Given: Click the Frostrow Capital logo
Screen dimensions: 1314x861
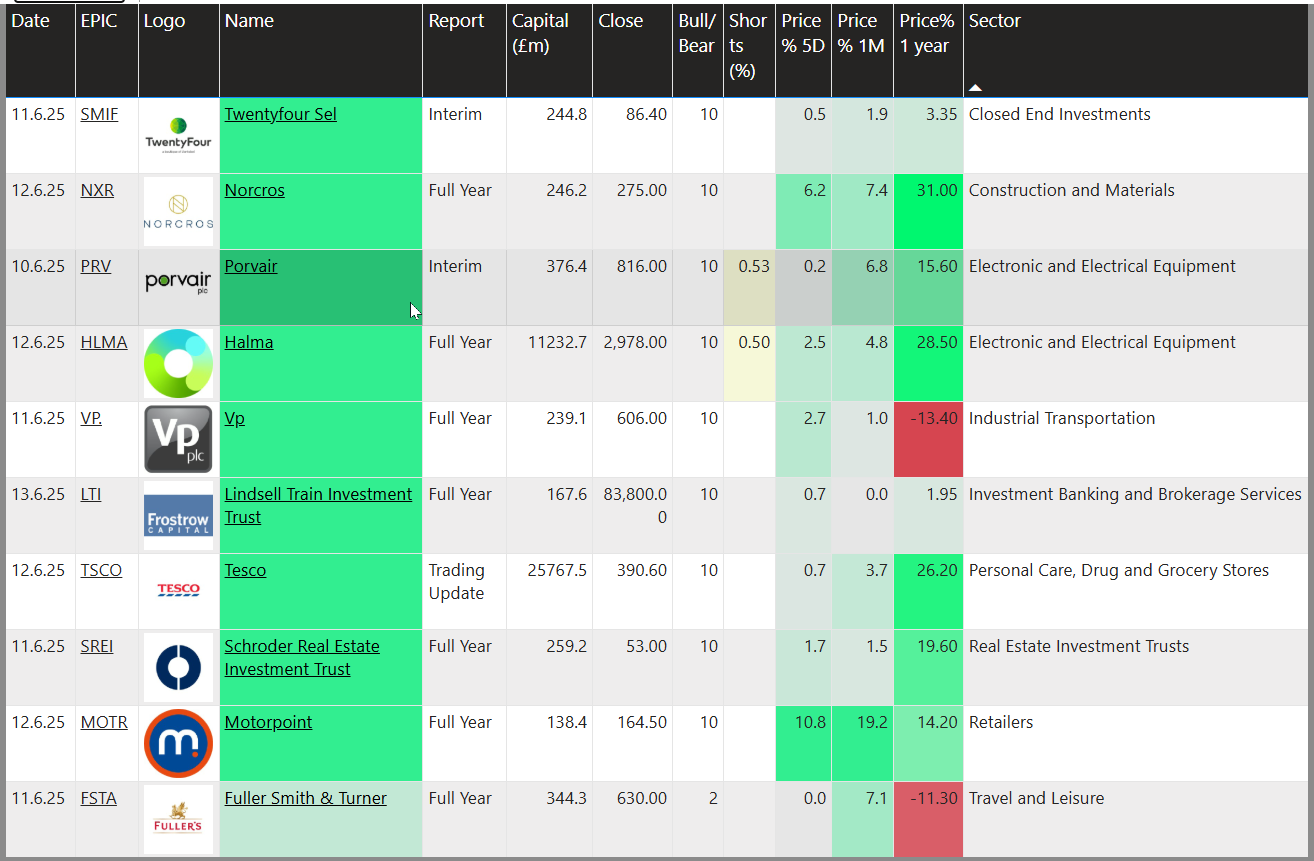Looking at the screenshot, I should pos(178,515).
